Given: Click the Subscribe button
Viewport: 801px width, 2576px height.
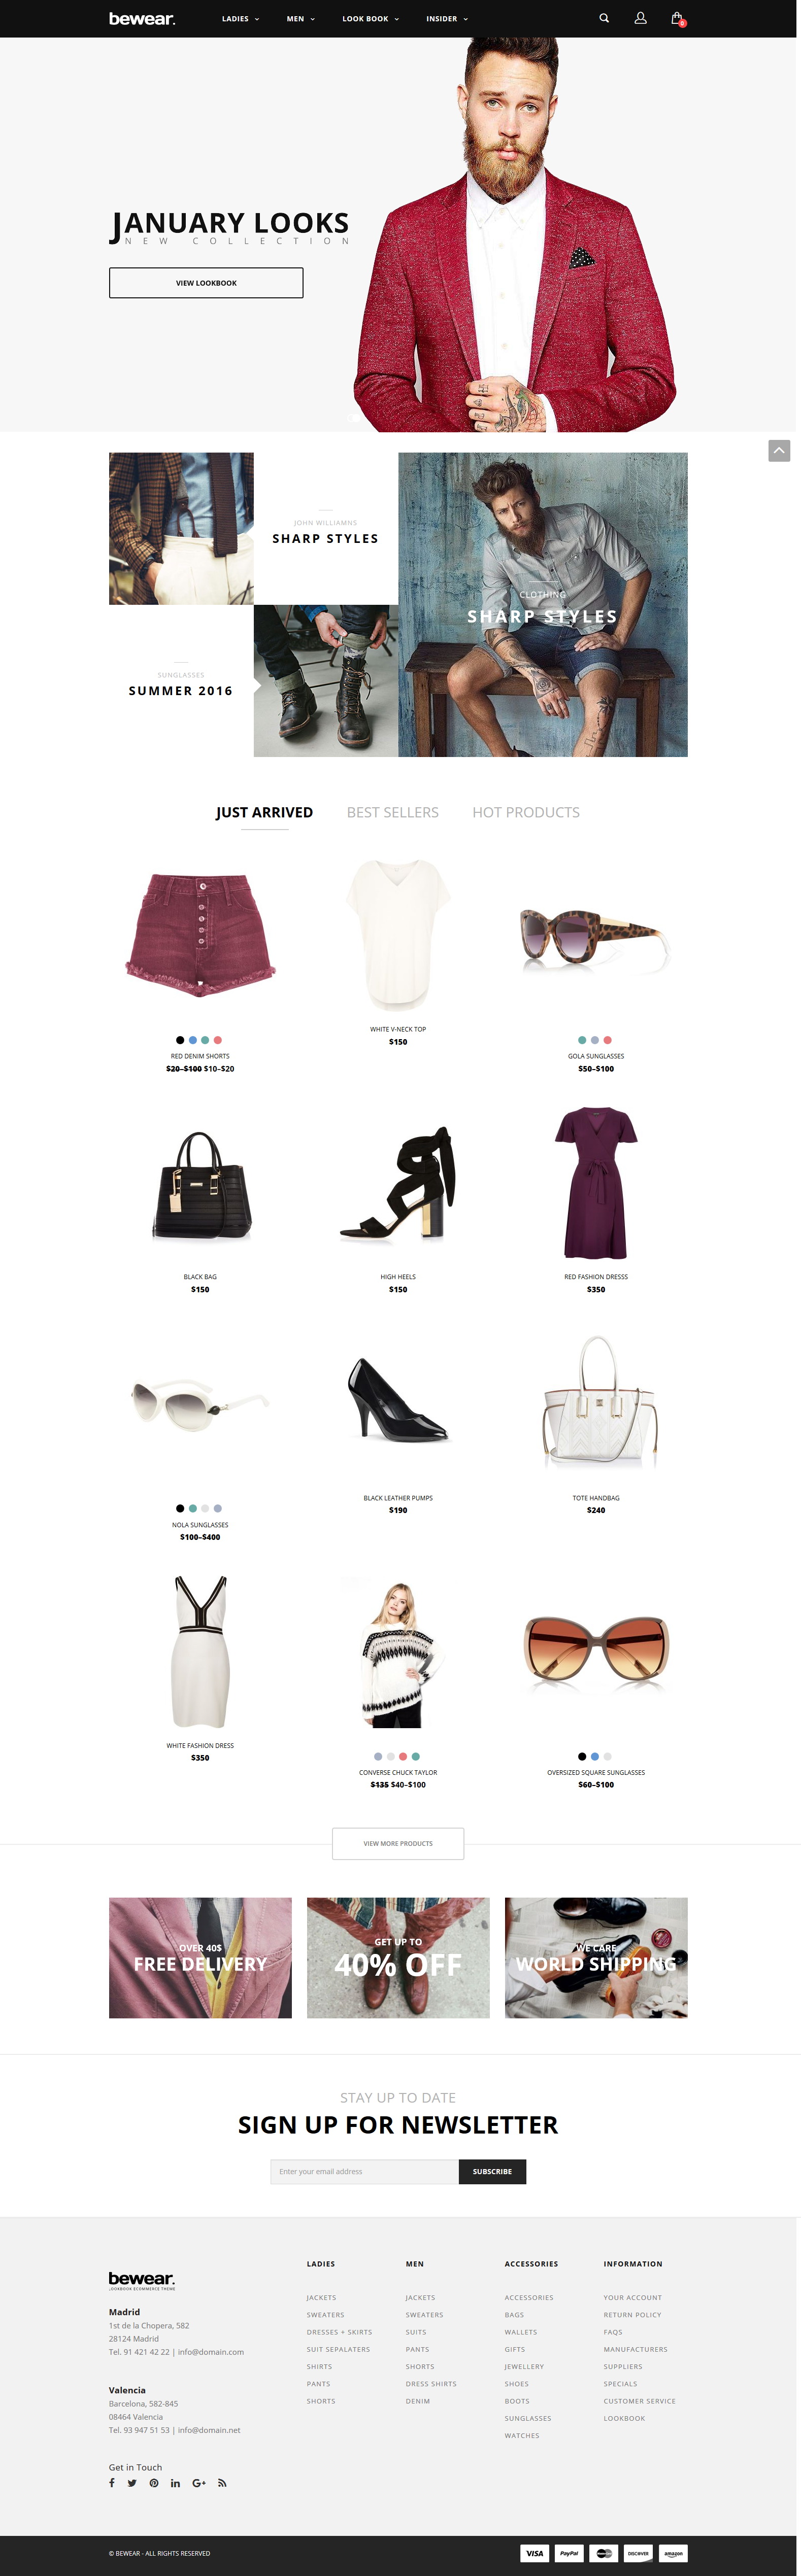Looking at the screenshot, I should (x=492, y=2171).
